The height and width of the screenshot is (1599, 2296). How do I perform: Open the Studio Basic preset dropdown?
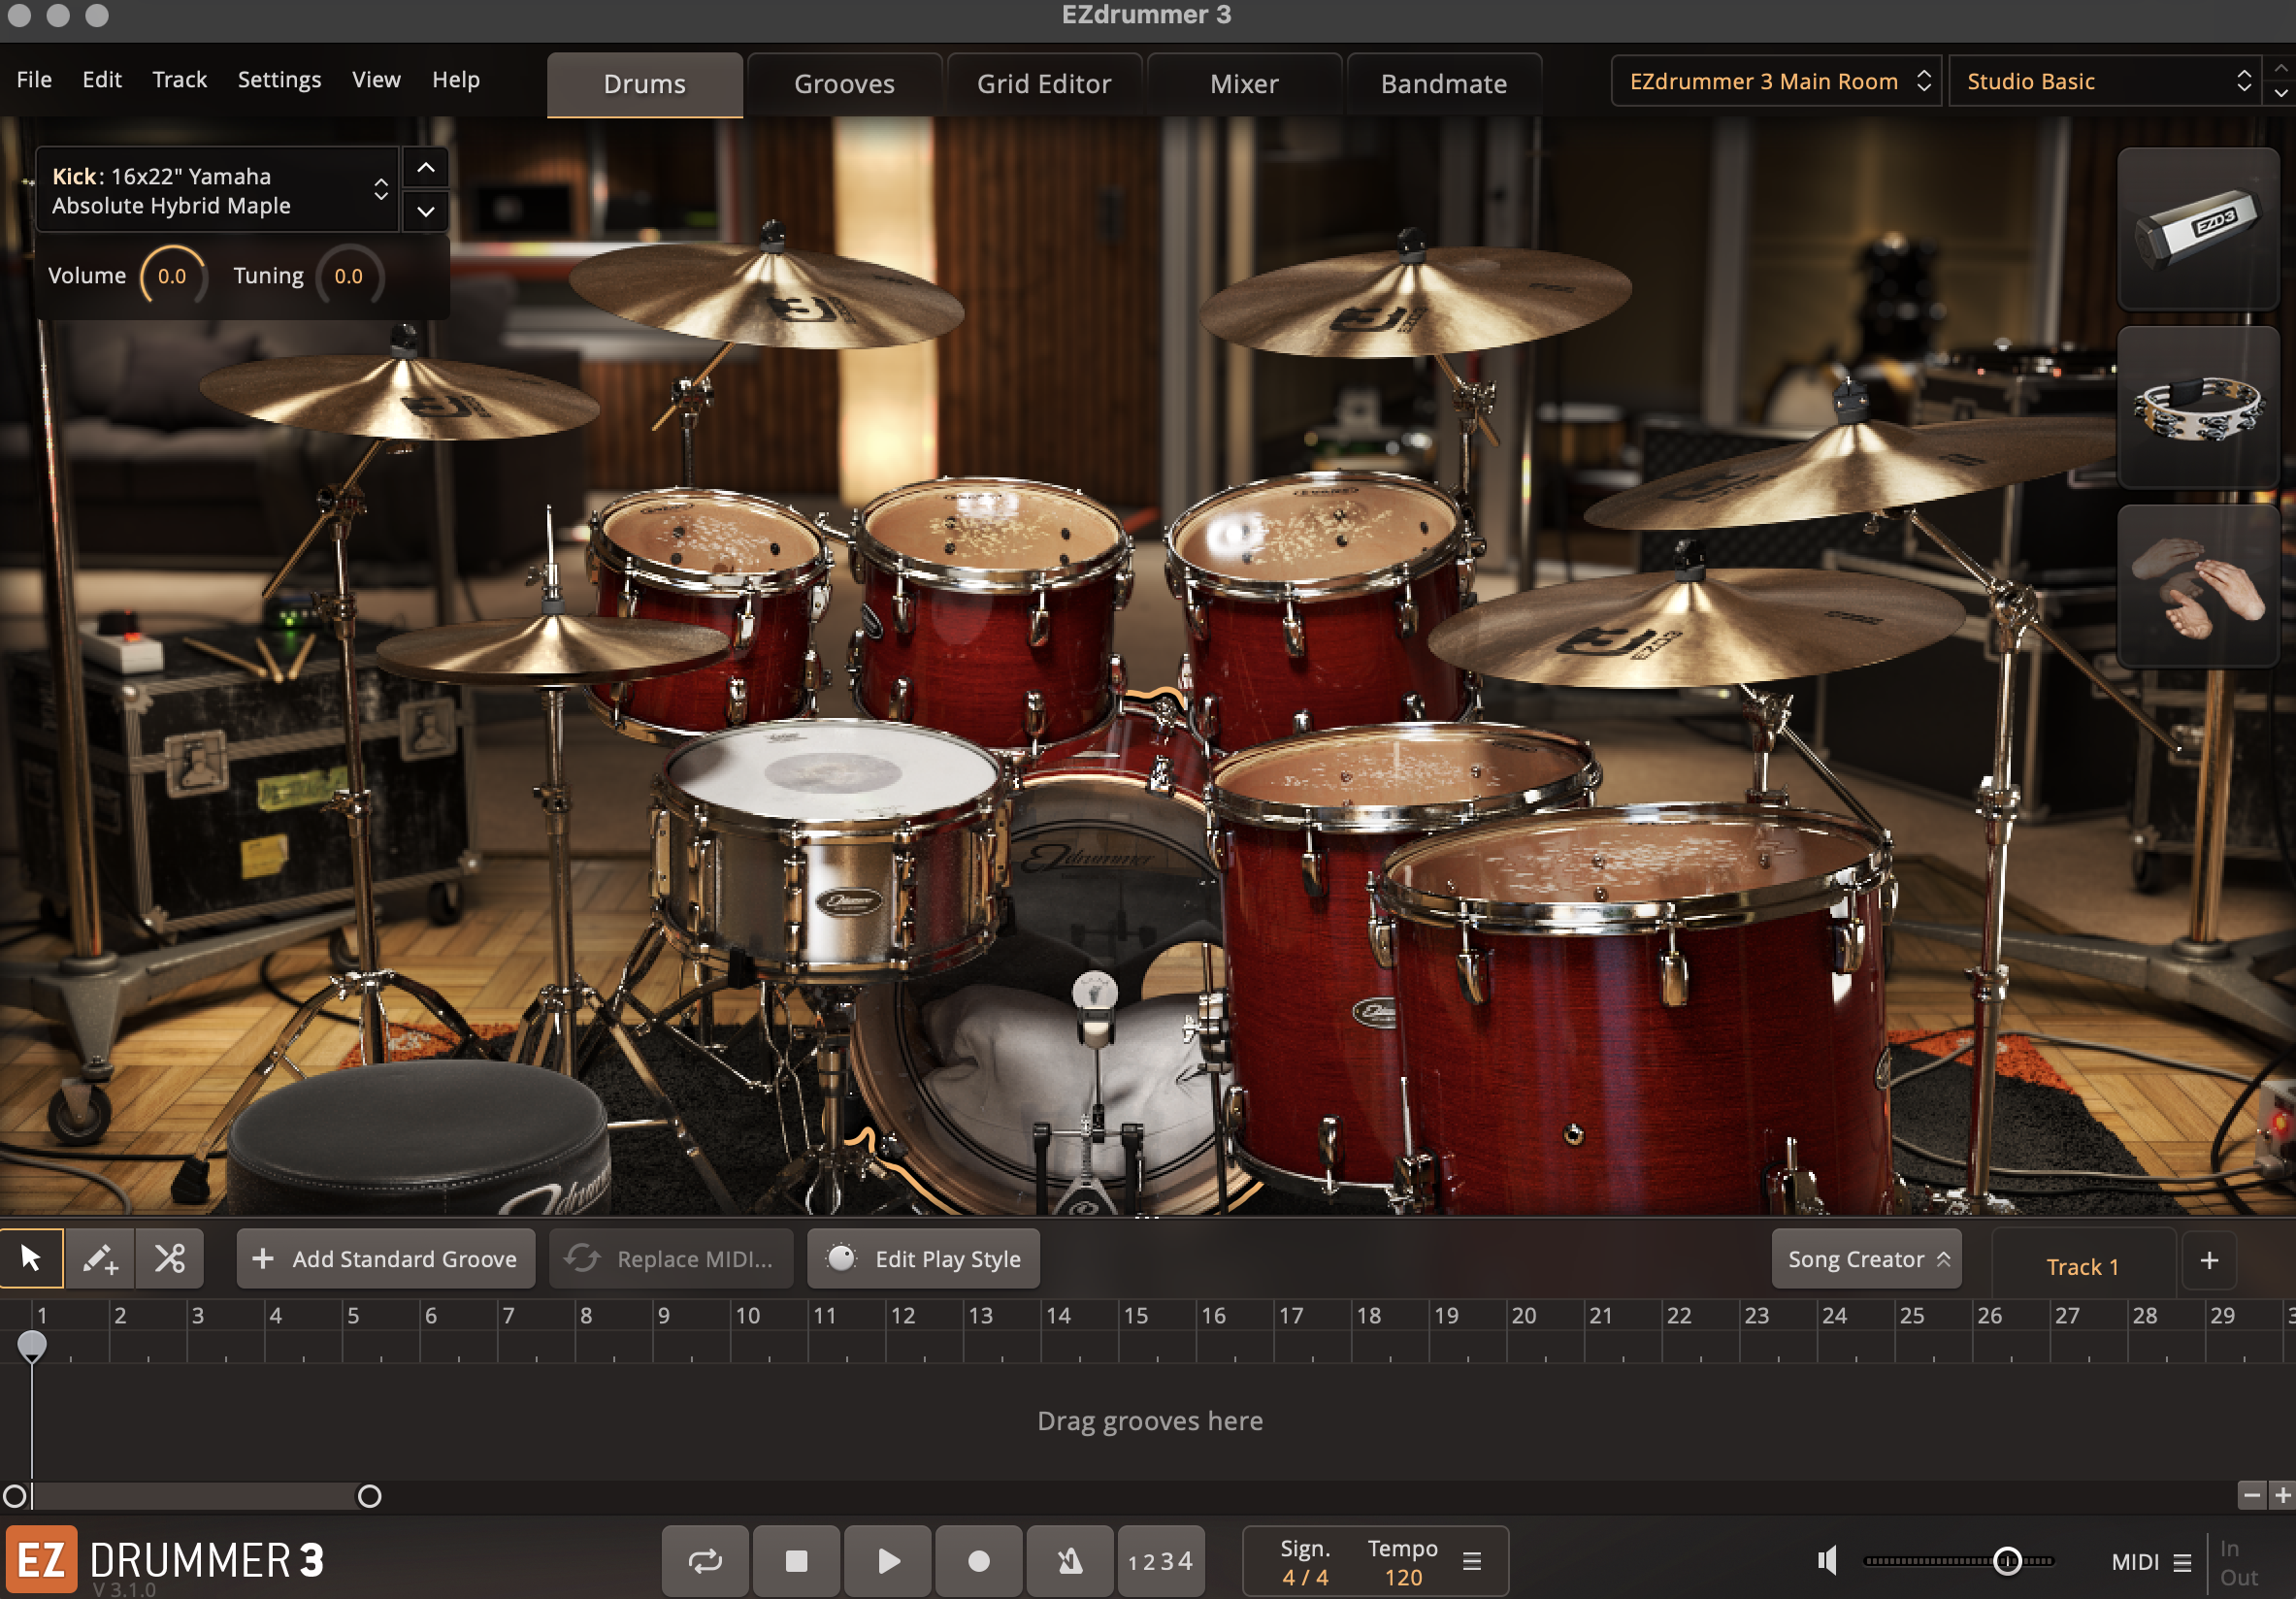(2105, 81)
